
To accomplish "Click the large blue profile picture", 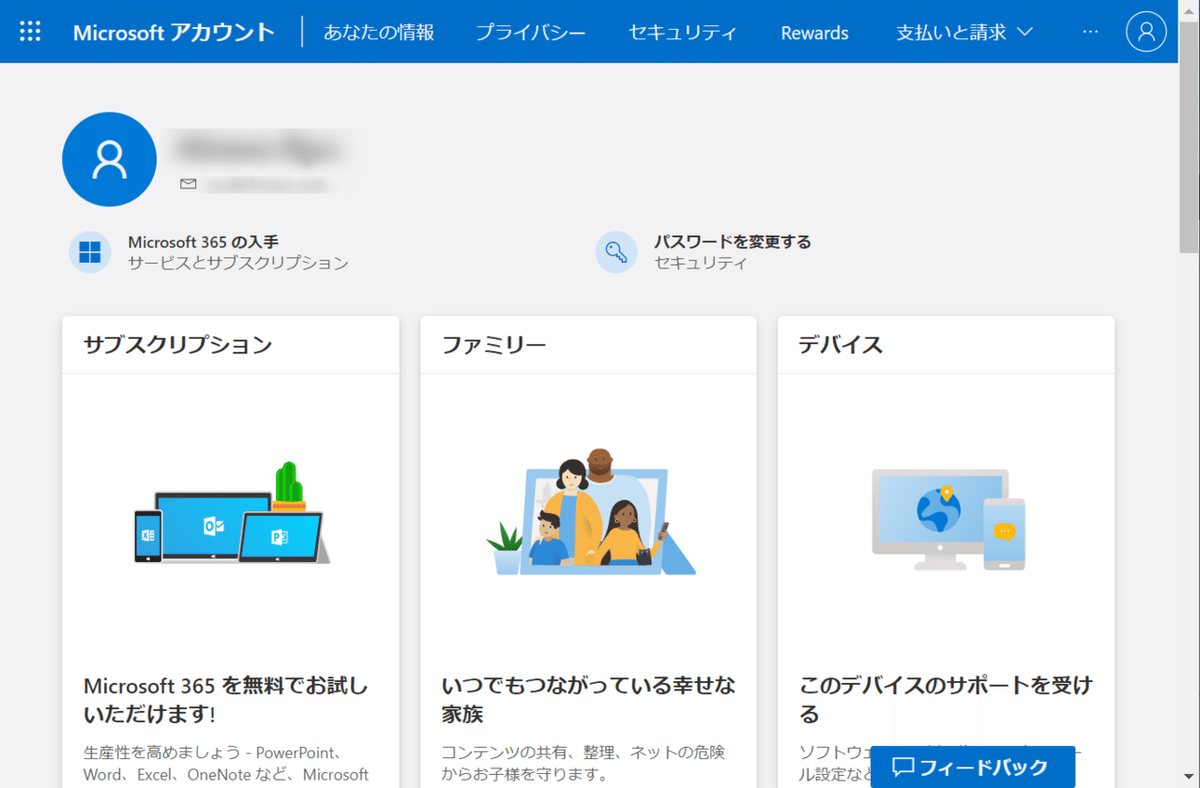I will tap(109, 159).
